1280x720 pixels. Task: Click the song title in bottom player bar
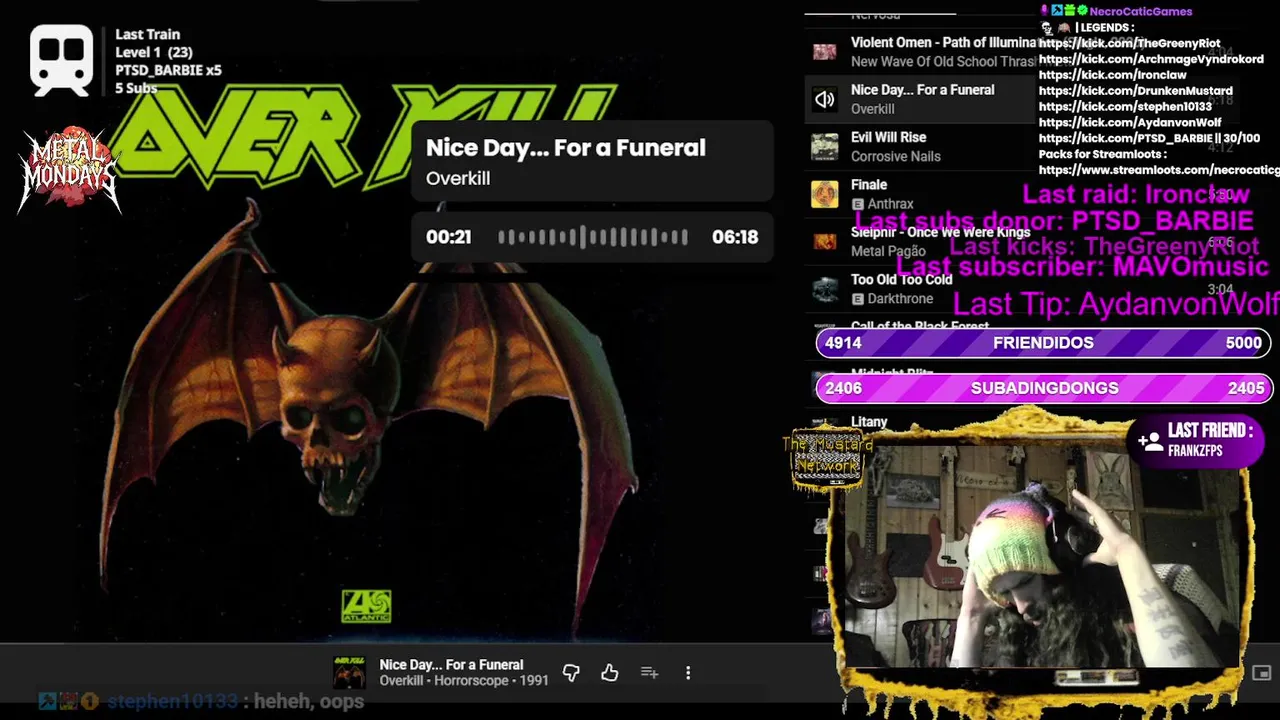[451, 664]
